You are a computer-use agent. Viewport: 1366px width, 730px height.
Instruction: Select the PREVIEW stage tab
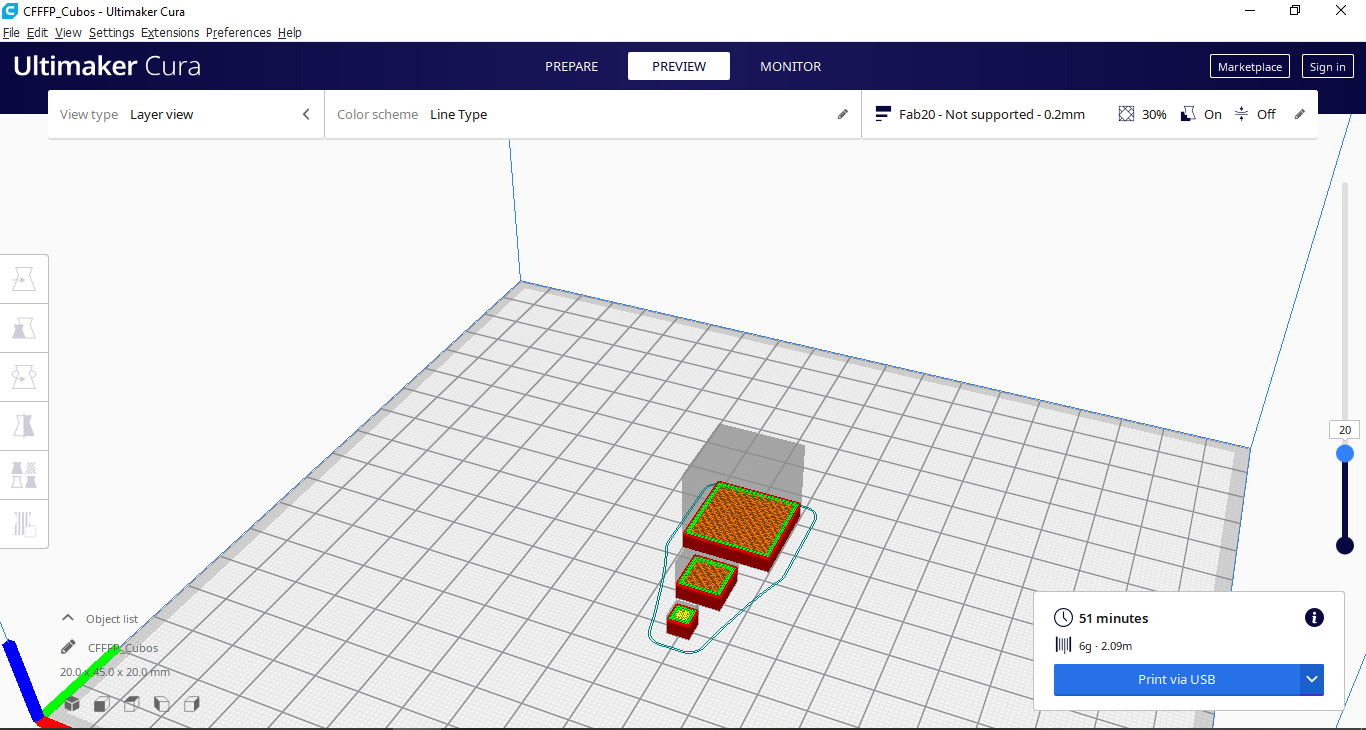pyautogui.click(x=679, y=67)
